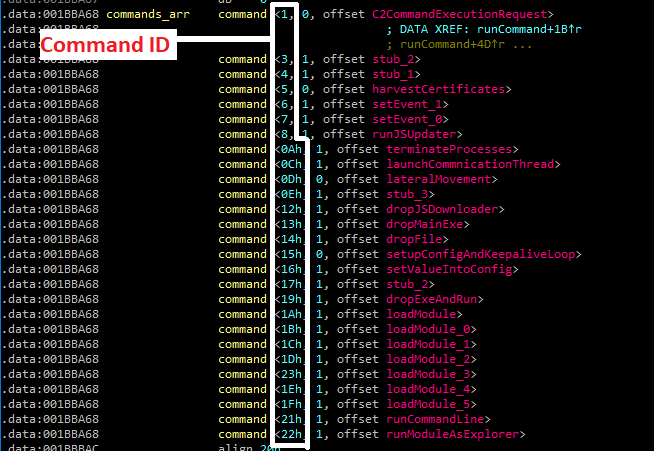Open the runJSUpdater offset reference
Image resolution: width=654 pixels, height=451 pixels.
414,134
